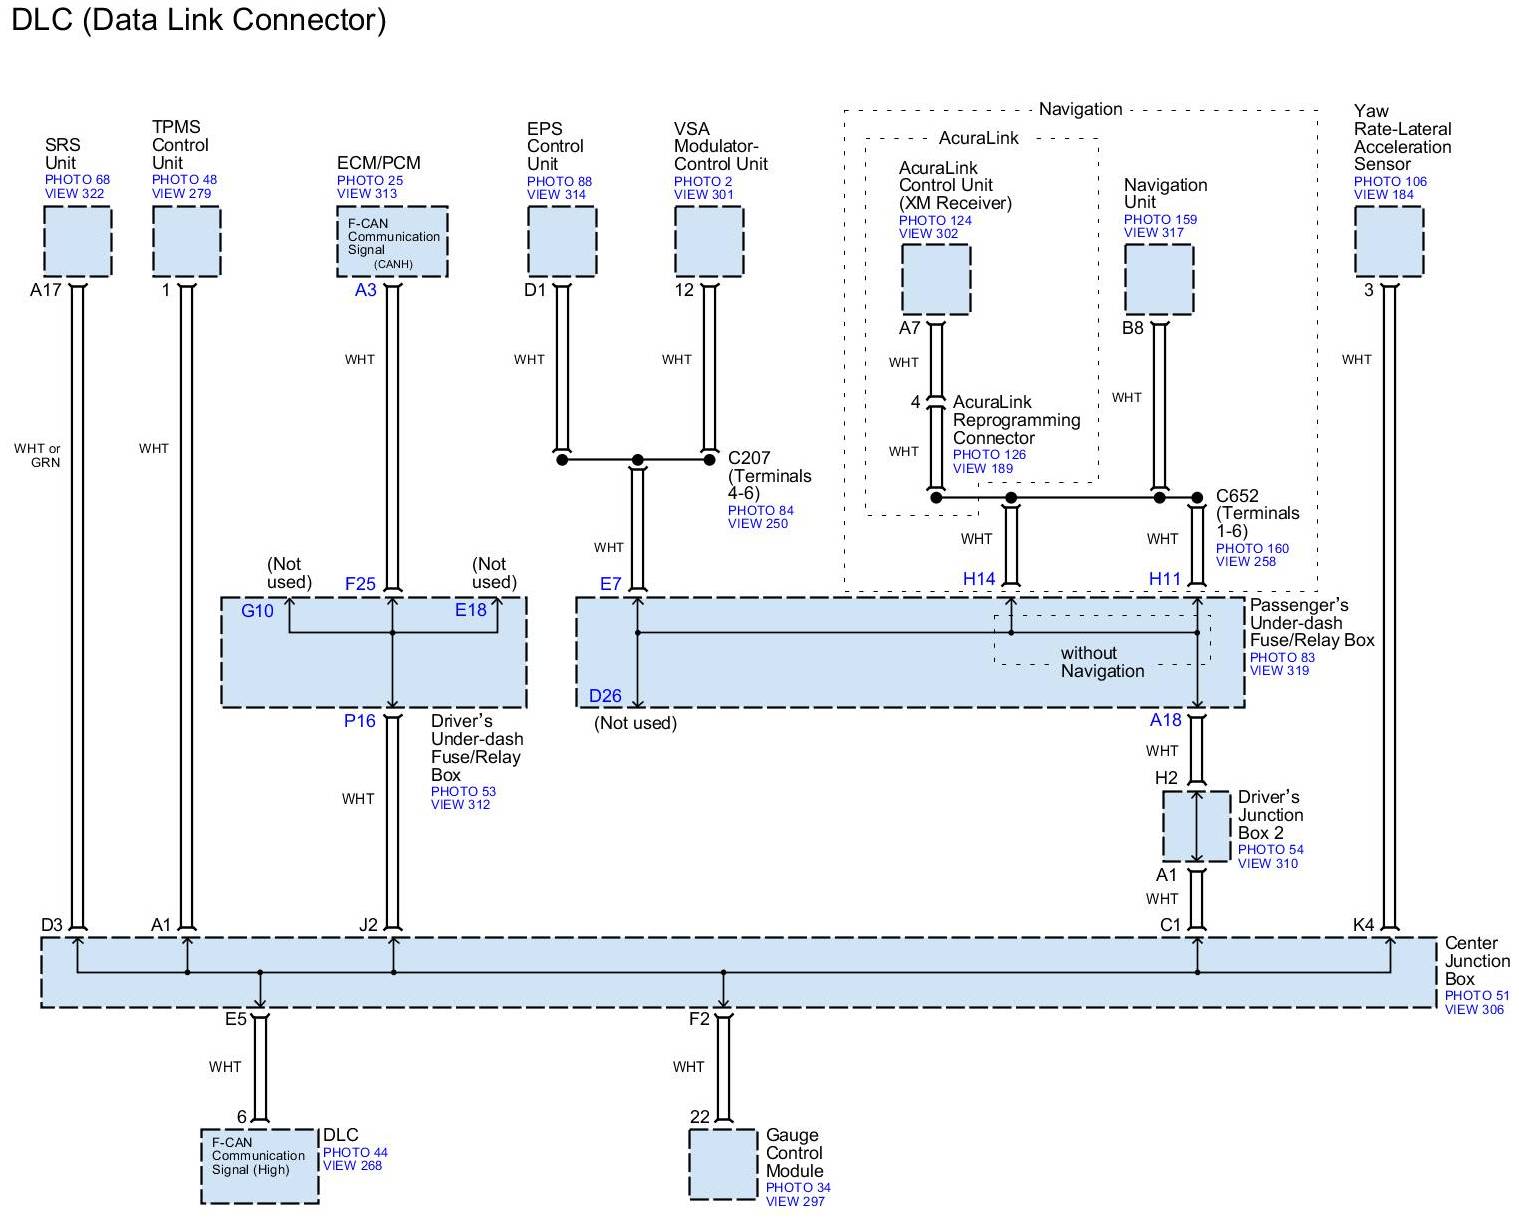Open PHOTO 106 for Yaw Rate-Lateral Sensor
Viewport: 1519px width, 1223px height.
pyautogui.click(x=1390, y=182)
